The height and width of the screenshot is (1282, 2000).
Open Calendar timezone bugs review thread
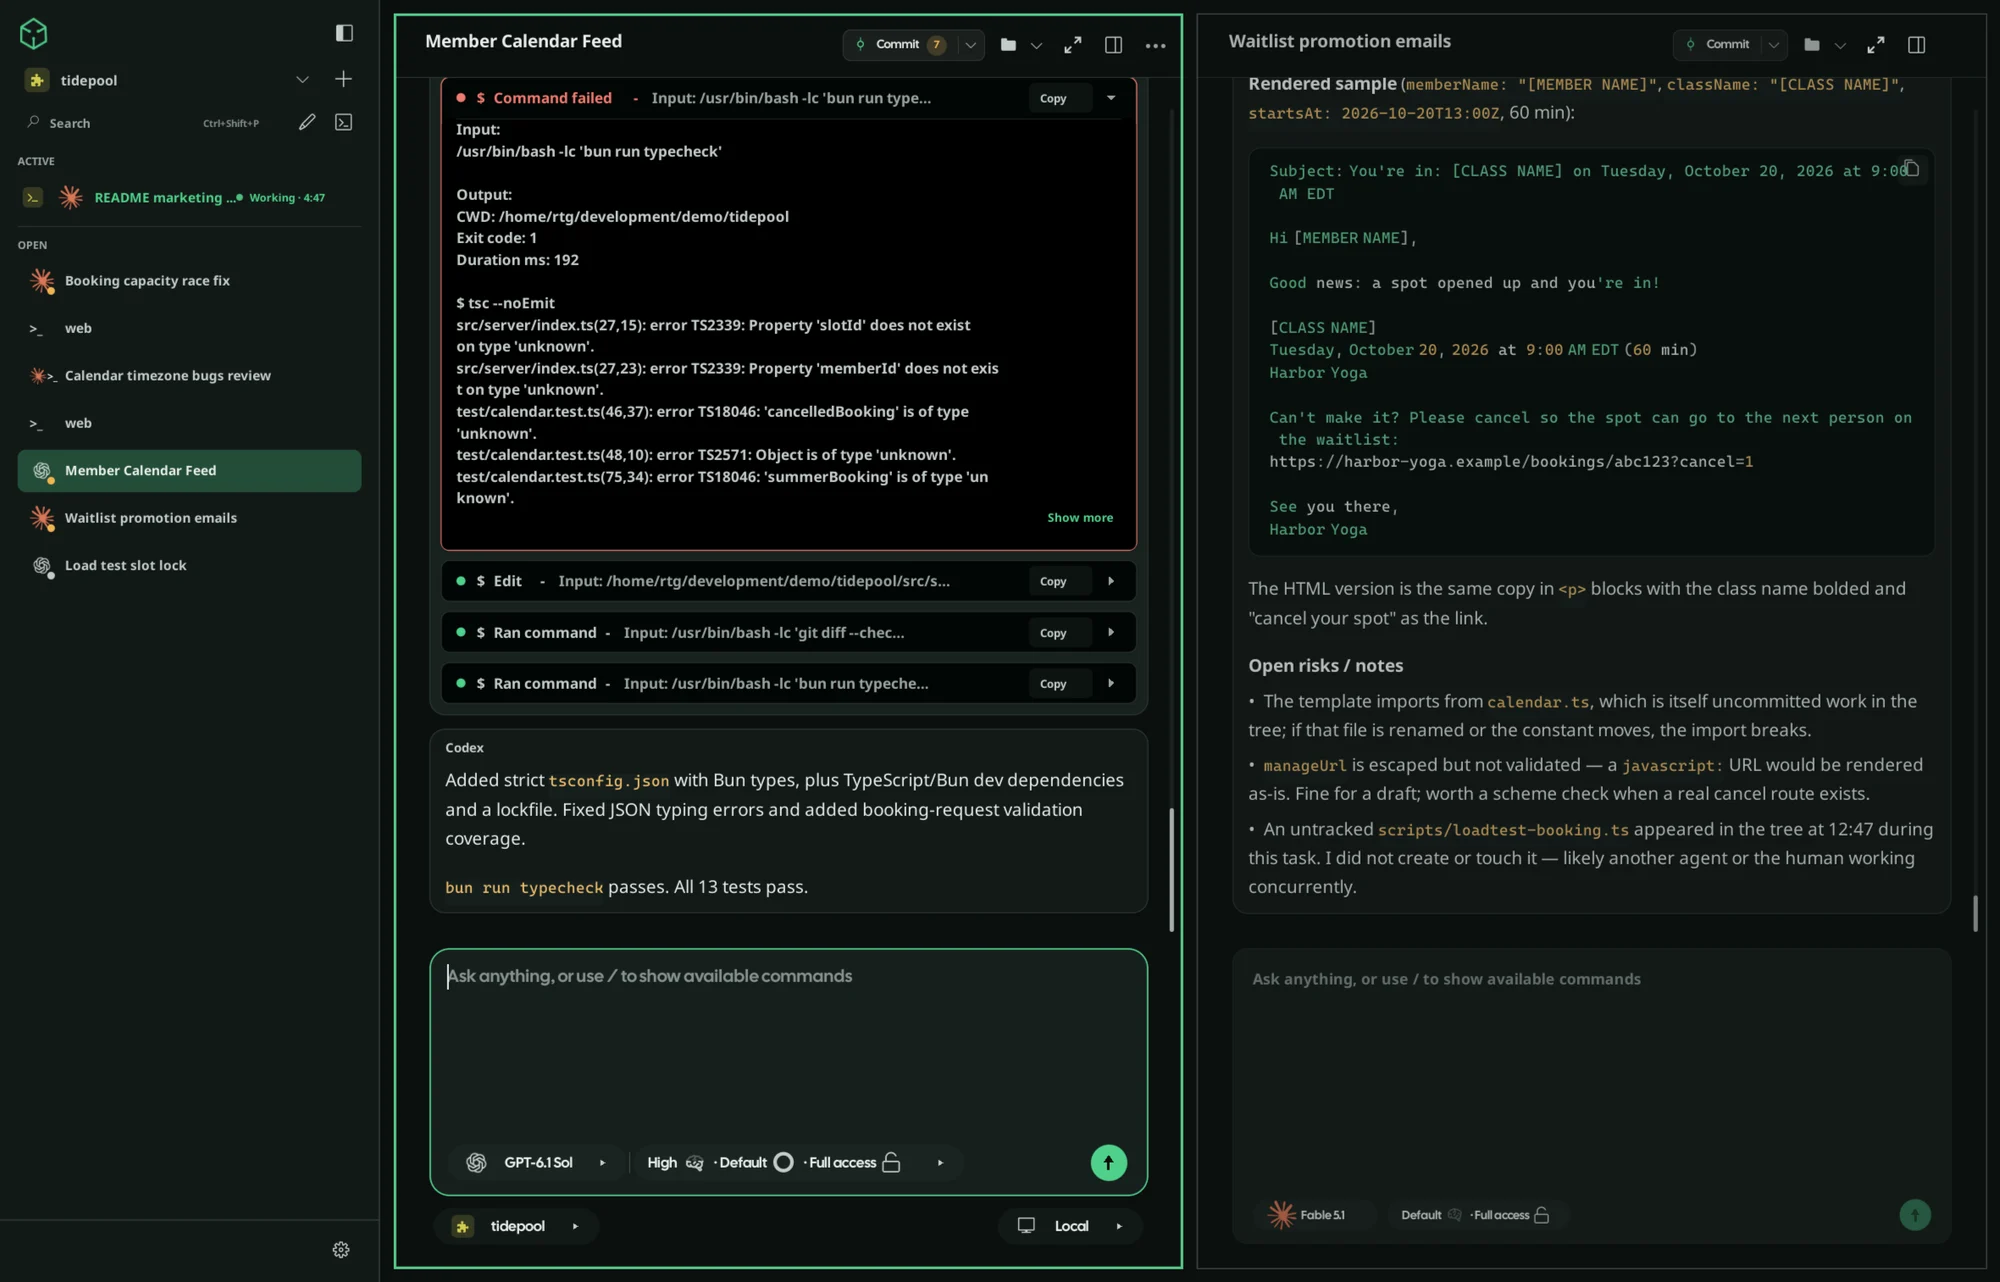(x=189, y=376)
